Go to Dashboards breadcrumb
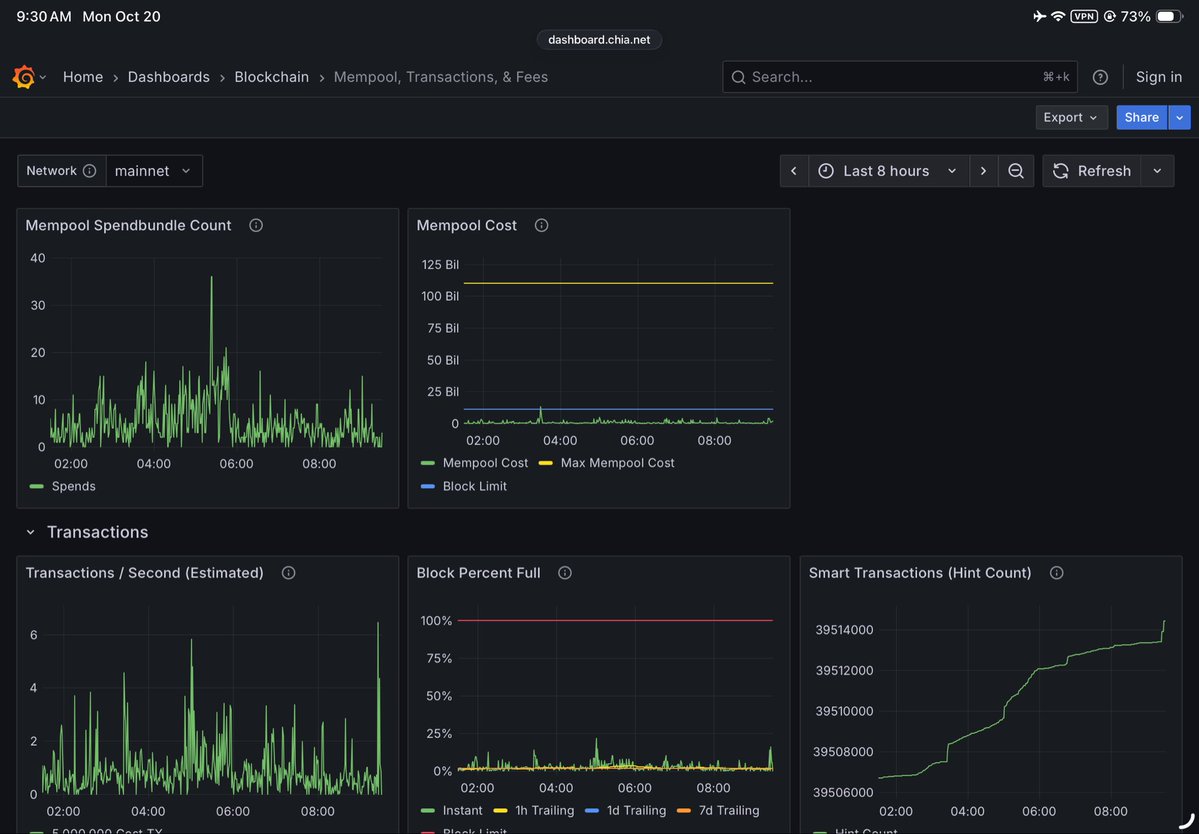Image resolution: width=1199 pixels, height=834 pixels. point(168,76)
